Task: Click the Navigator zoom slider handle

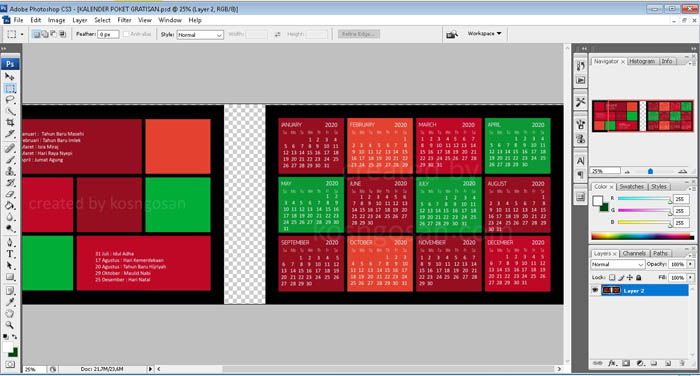Action: coord(650,171)
